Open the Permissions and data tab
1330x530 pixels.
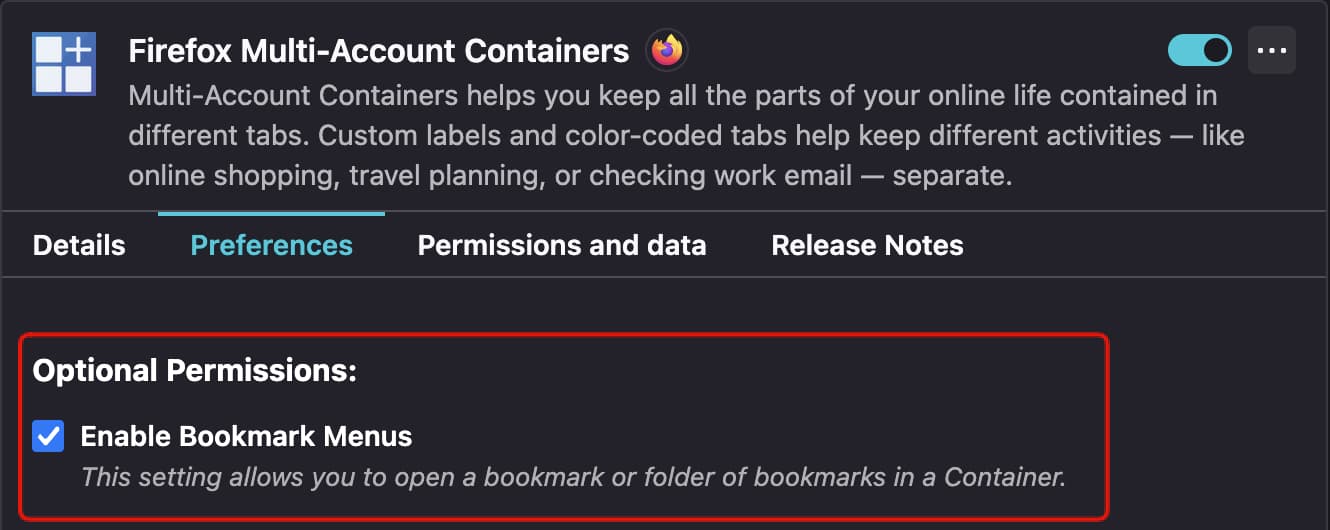point(562,245)
